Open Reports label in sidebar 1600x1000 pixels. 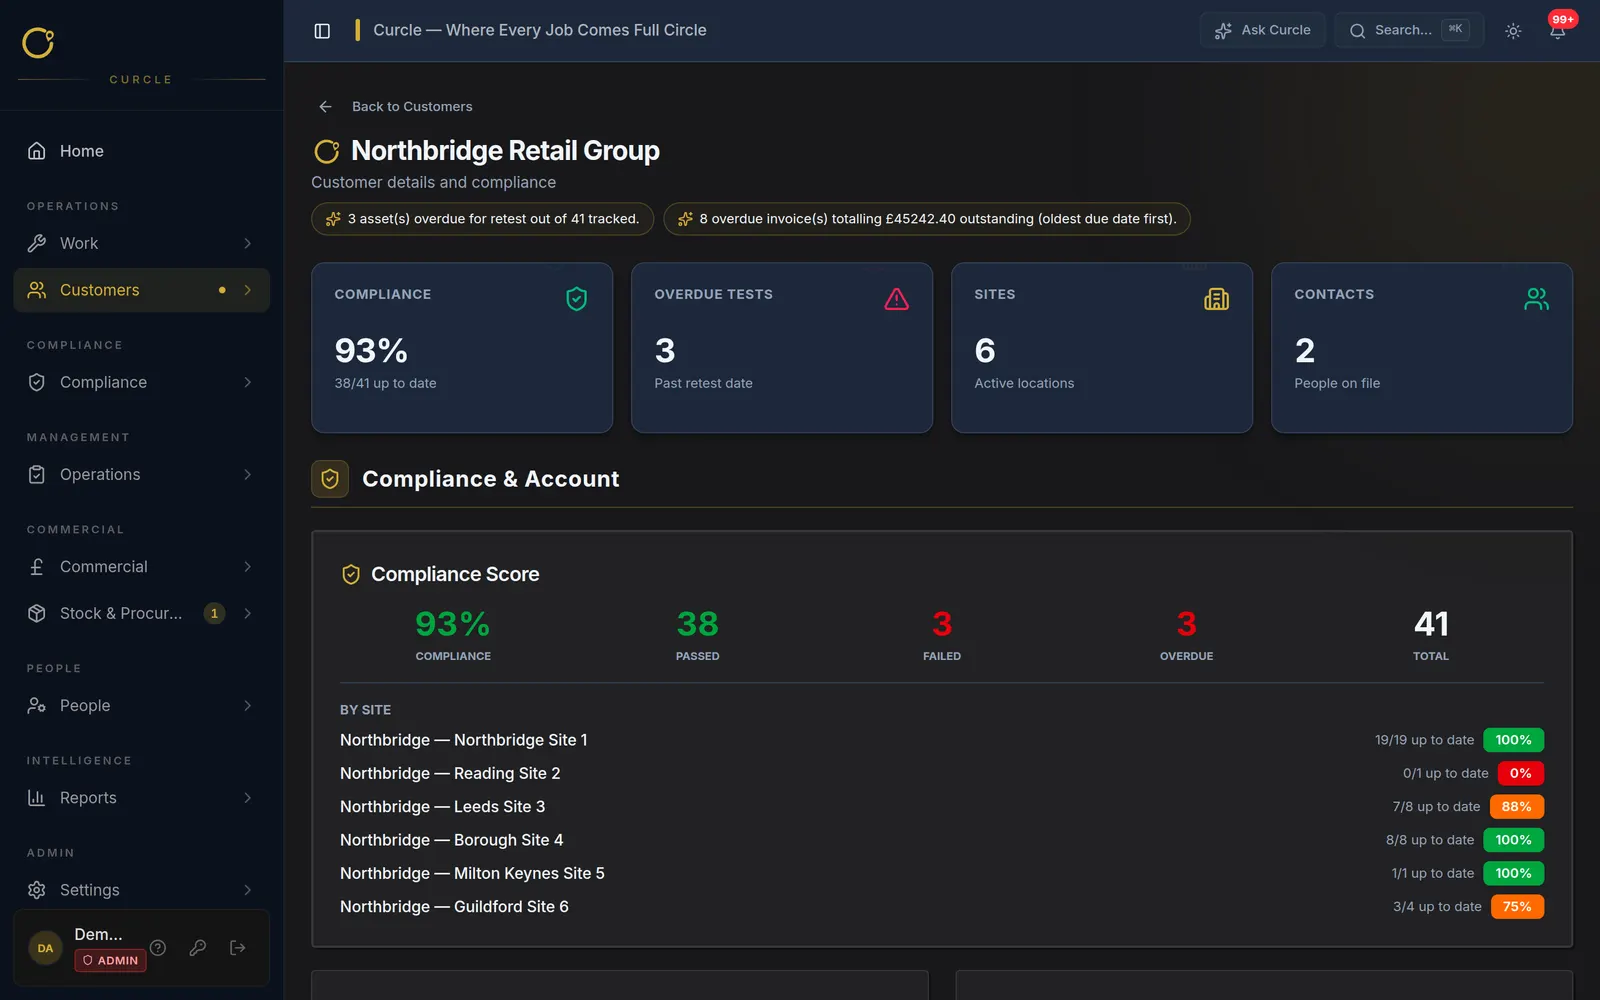[x=88, y=797]
